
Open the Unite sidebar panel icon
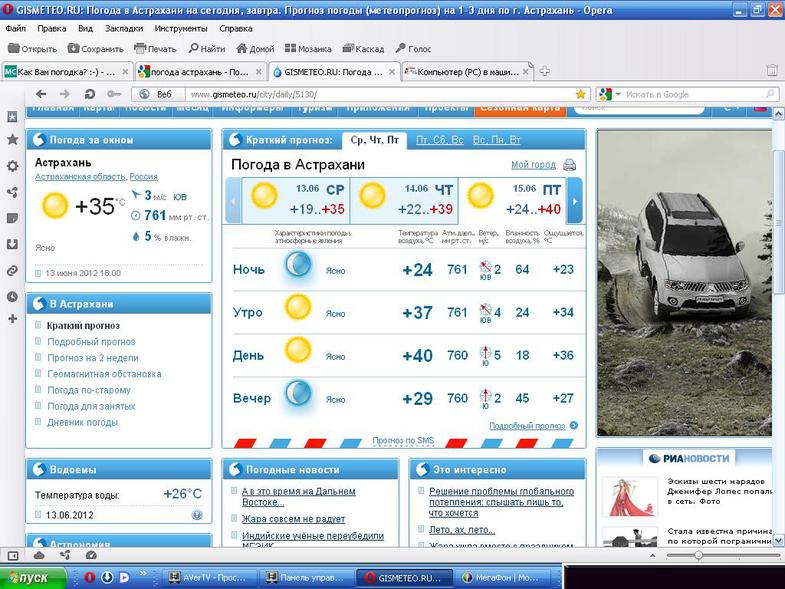pyautogui.click(x=13, y=192)
